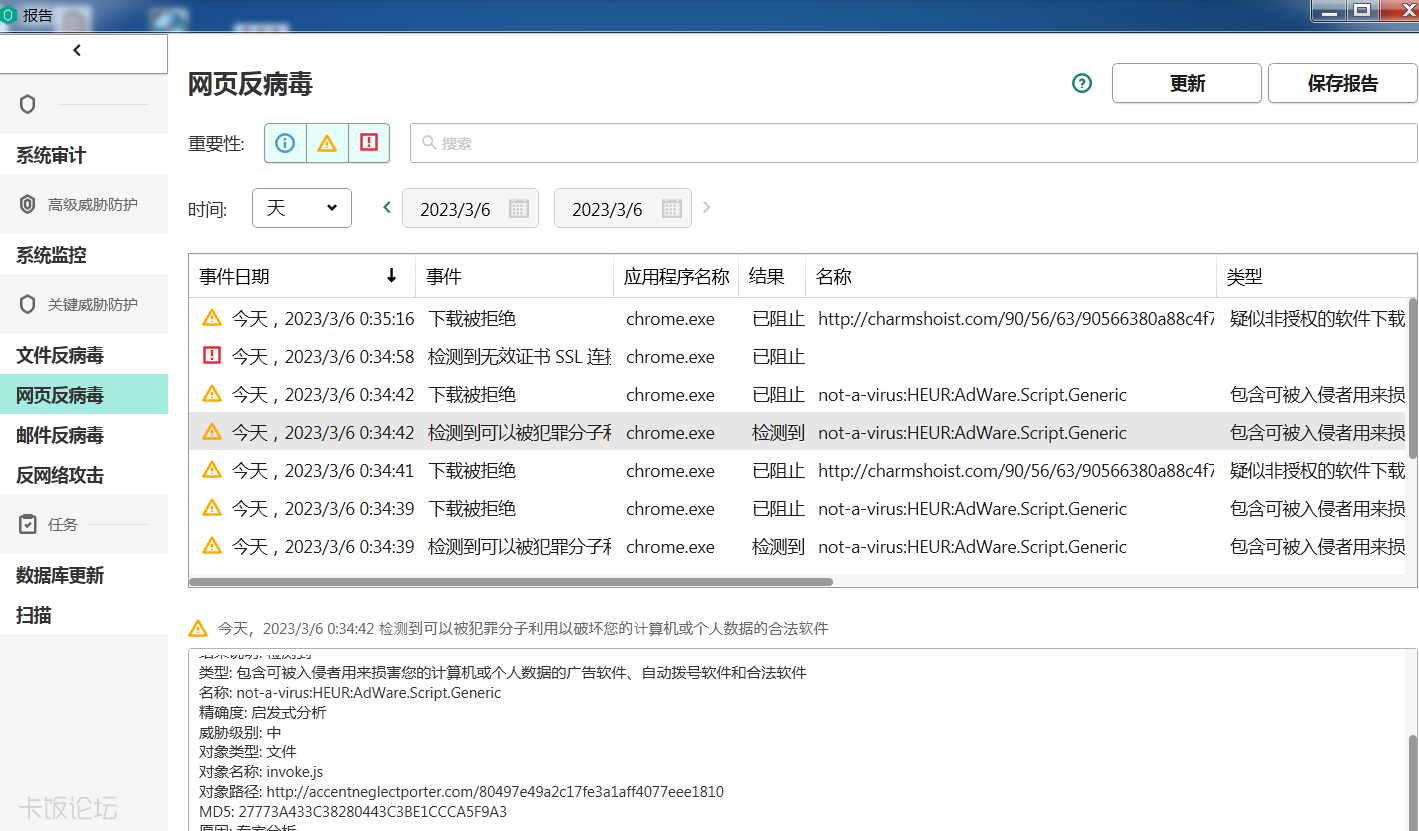
Task: Click the shield icon at sidebar top
Action: click(28, 104)
